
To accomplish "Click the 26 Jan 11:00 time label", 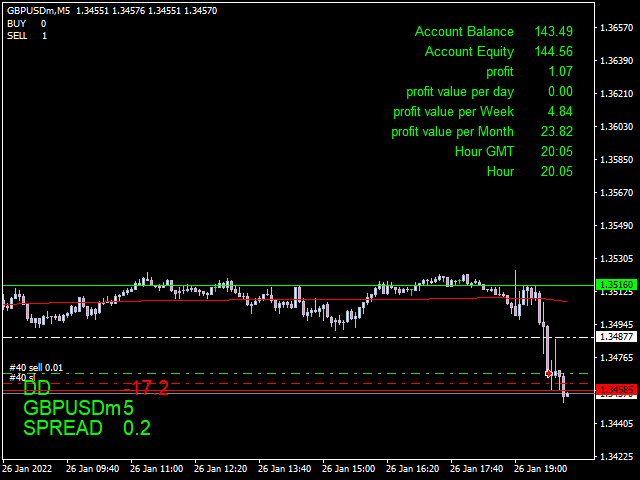I will click(x=157, y=469).
